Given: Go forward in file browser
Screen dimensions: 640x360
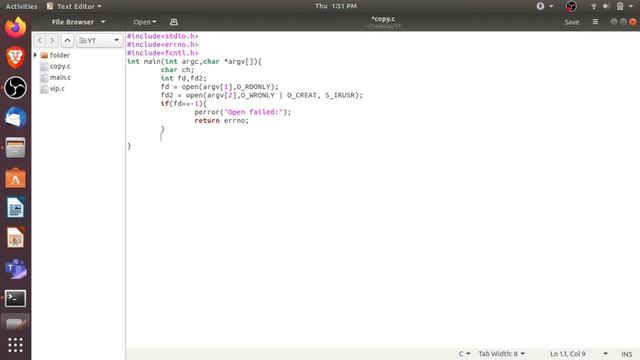Looking at the screenshot, I should tap(52, 40).
